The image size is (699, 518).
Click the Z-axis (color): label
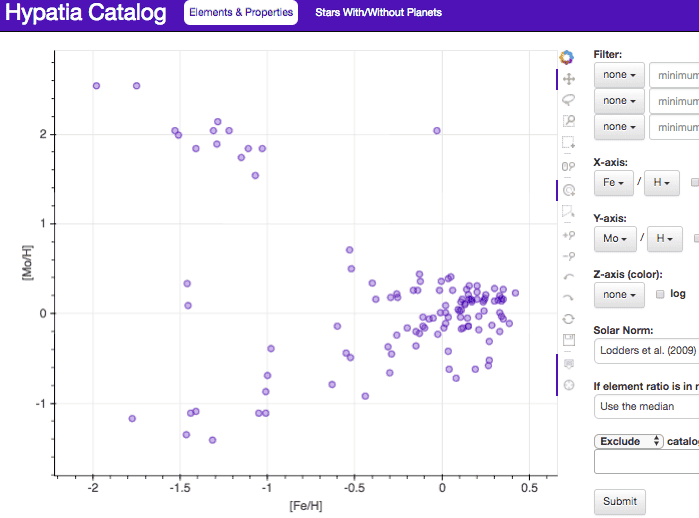pyautogui.click(x=628, y=275)
